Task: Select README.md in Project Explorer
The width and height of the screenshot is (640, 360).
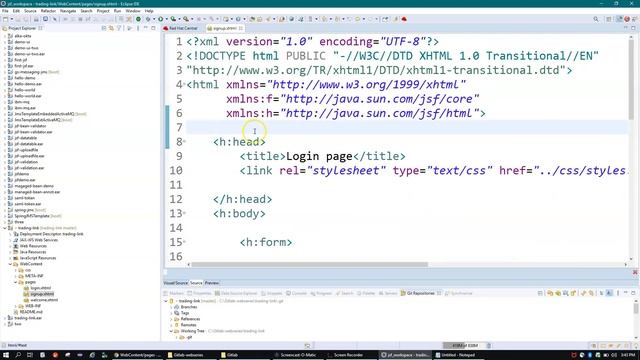Action: (x=31, y=312)
